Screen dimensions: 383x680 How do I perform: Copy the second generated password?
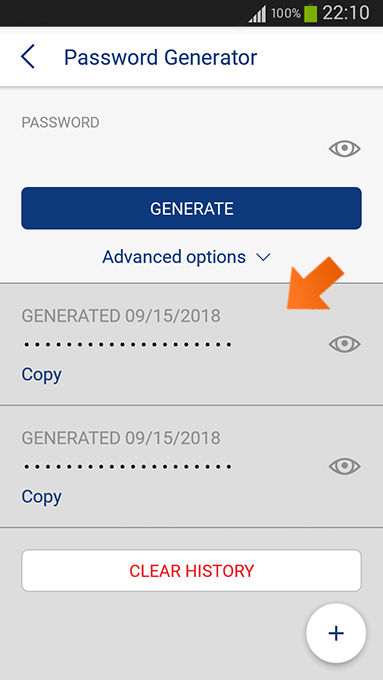[42, 496]
